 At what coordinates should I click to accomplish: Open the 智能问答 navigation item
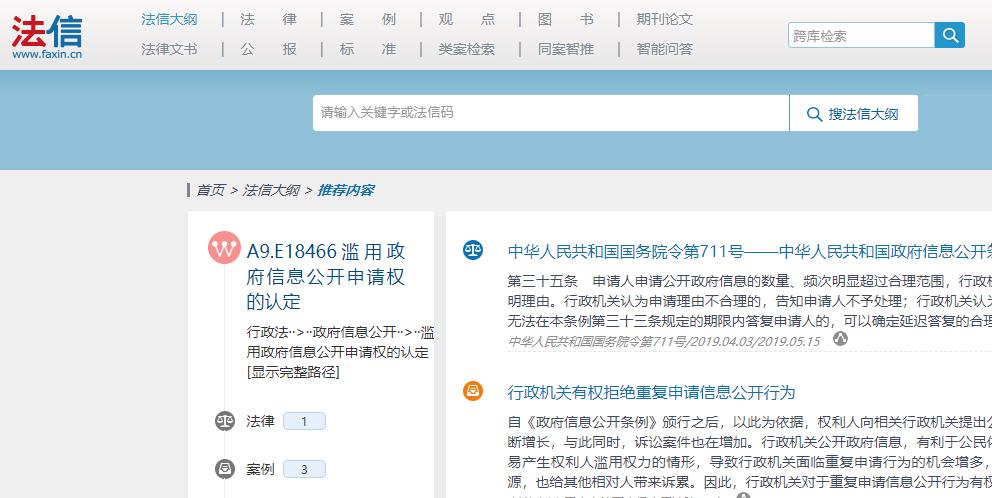tap(665, 49)
